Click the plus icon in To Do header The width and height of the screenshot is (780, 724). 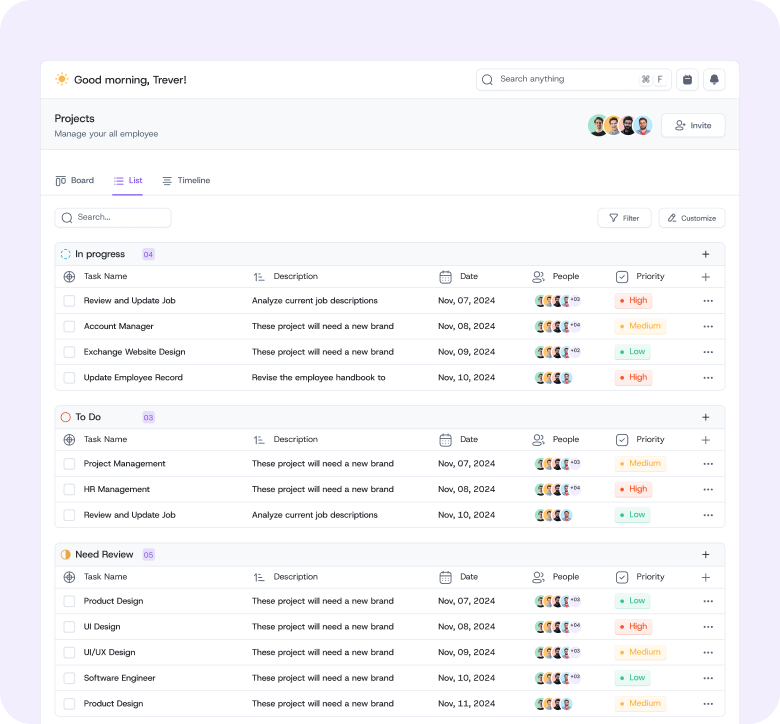705,417
